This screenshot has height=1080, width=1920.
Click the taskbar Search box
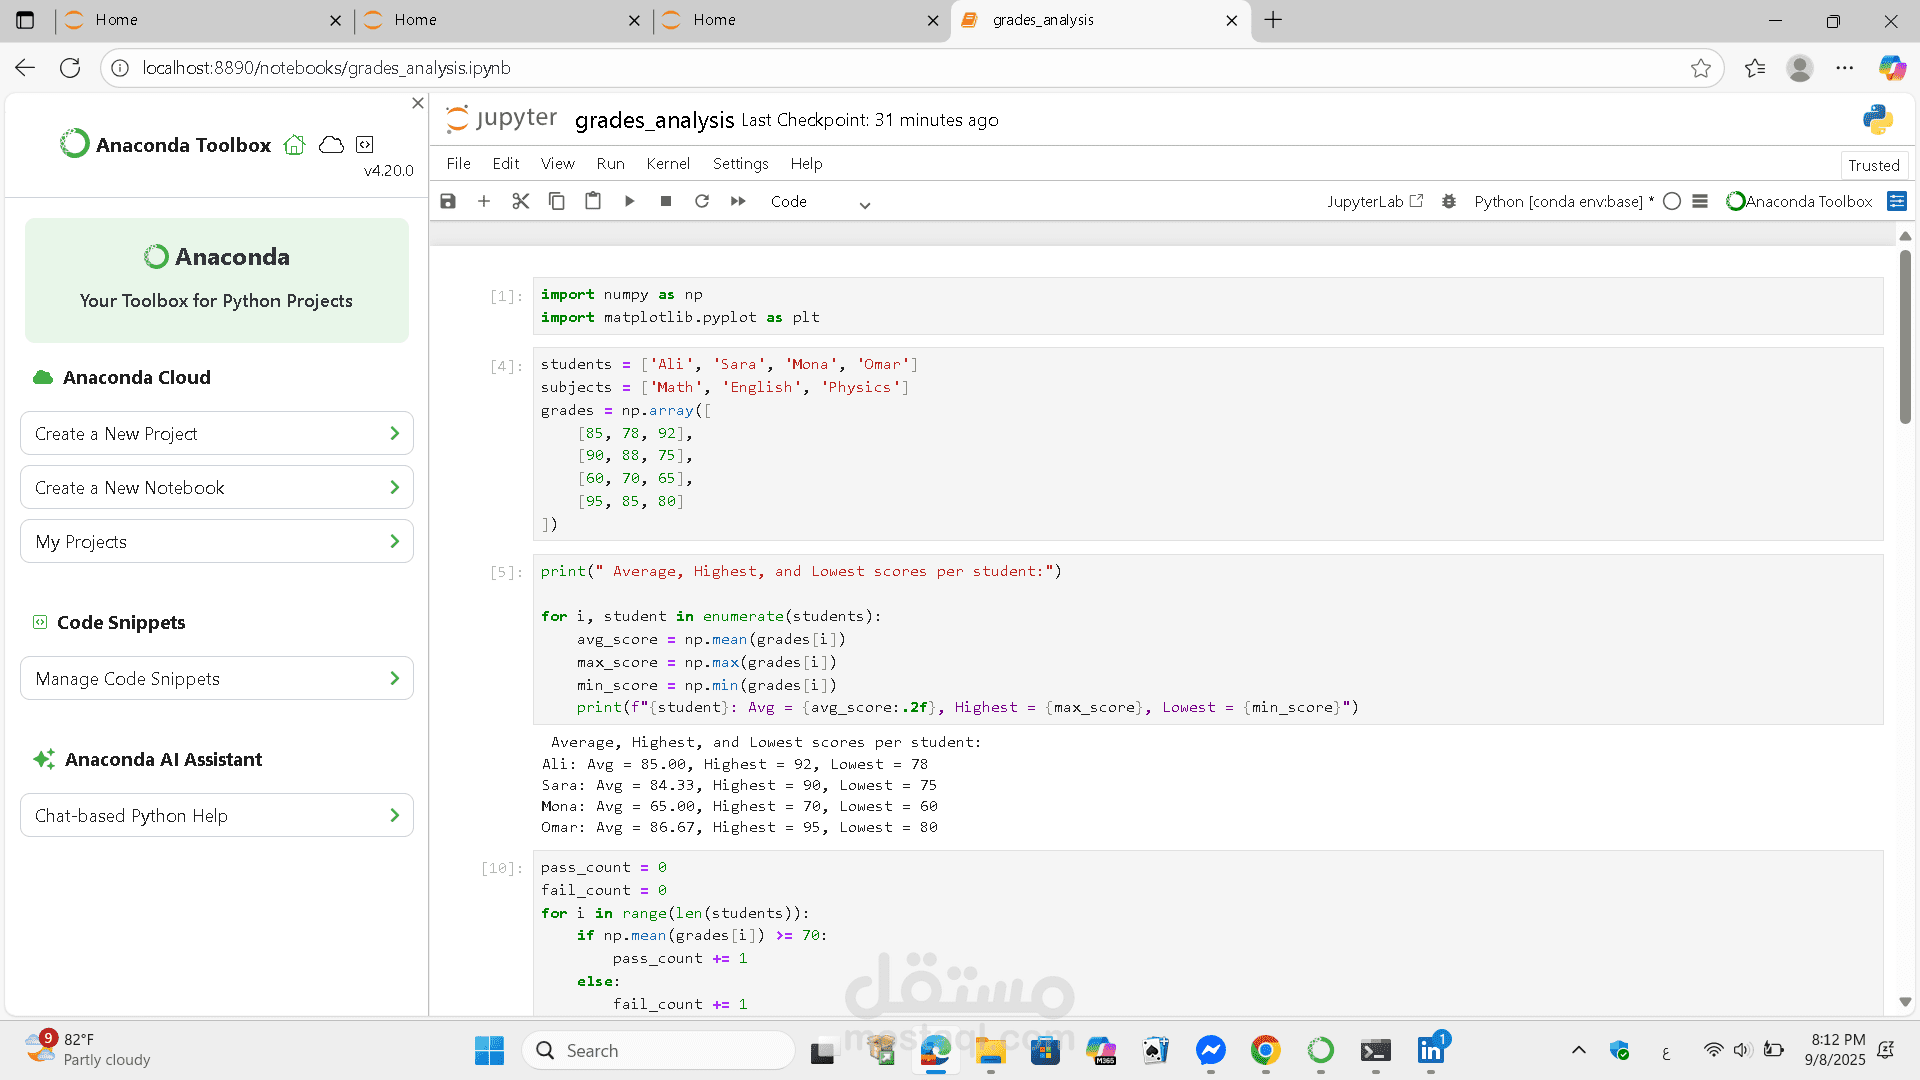(658, 1051)
